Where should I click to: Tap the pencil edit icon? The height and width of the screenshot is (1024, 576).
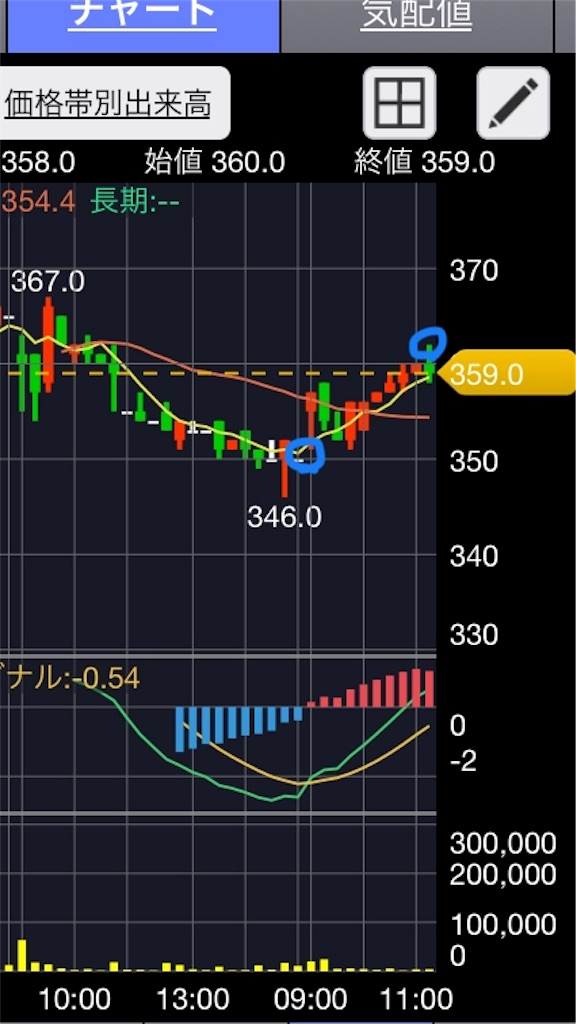click(513, 103)
